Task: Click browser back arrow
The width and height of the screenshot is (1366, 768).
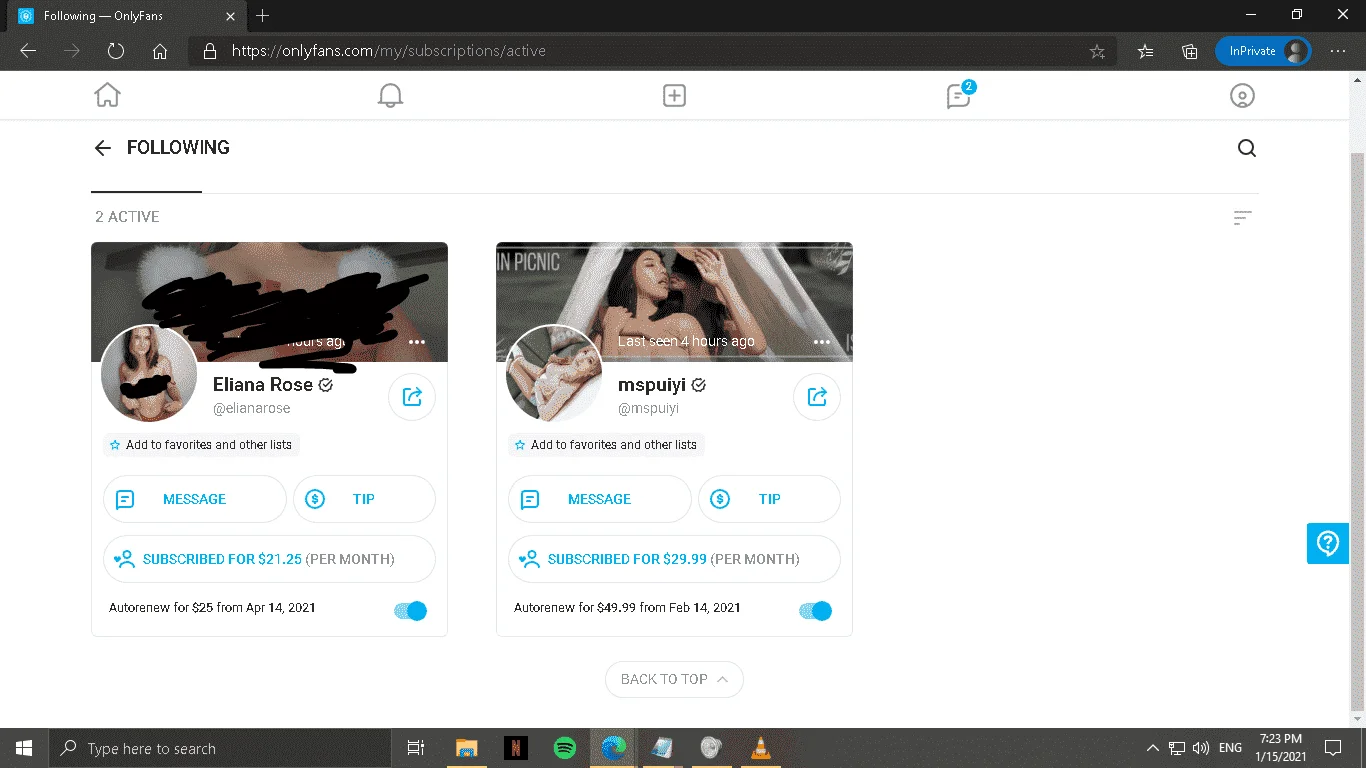Action: pyautogui.click(x=28, y=51)
